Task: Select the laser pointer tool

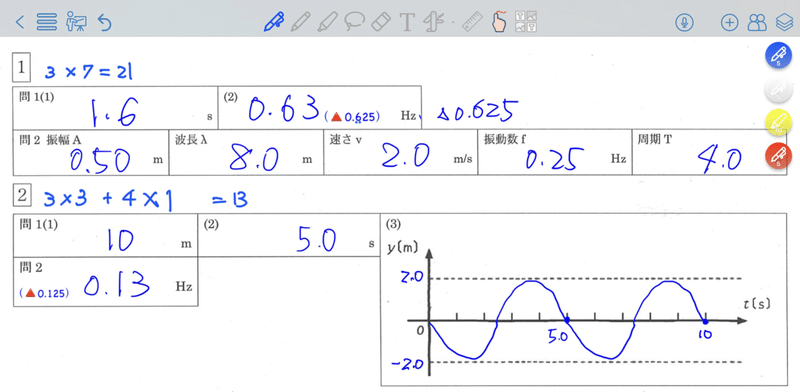Action: pyautogui.click(x=433, y=22)
